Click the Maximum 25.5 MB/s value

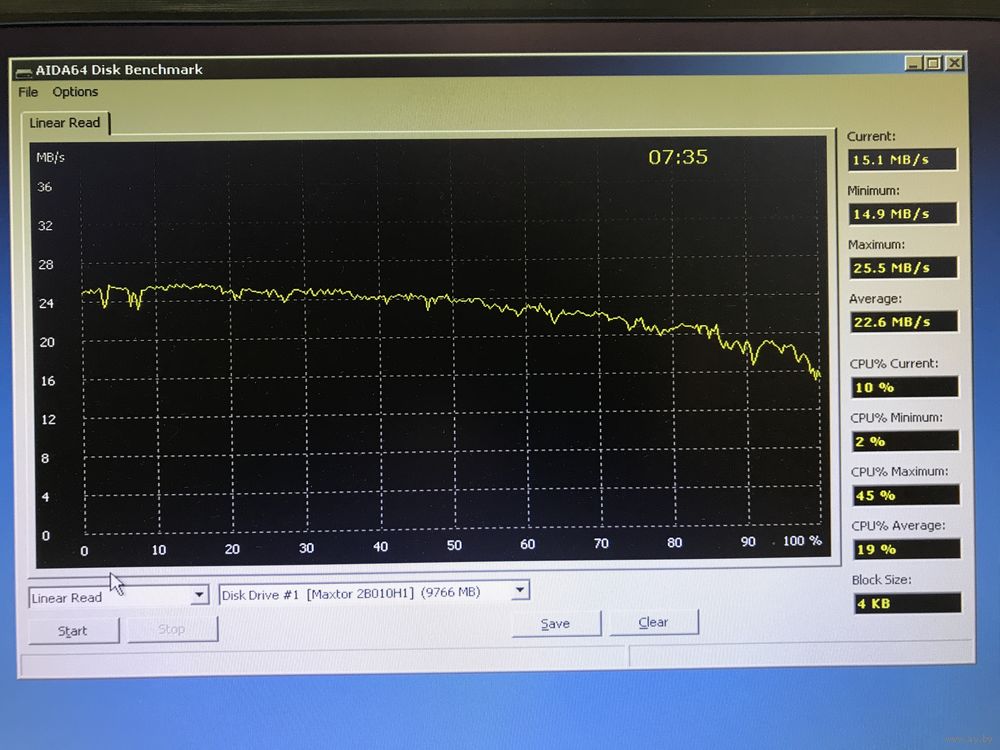903,268
